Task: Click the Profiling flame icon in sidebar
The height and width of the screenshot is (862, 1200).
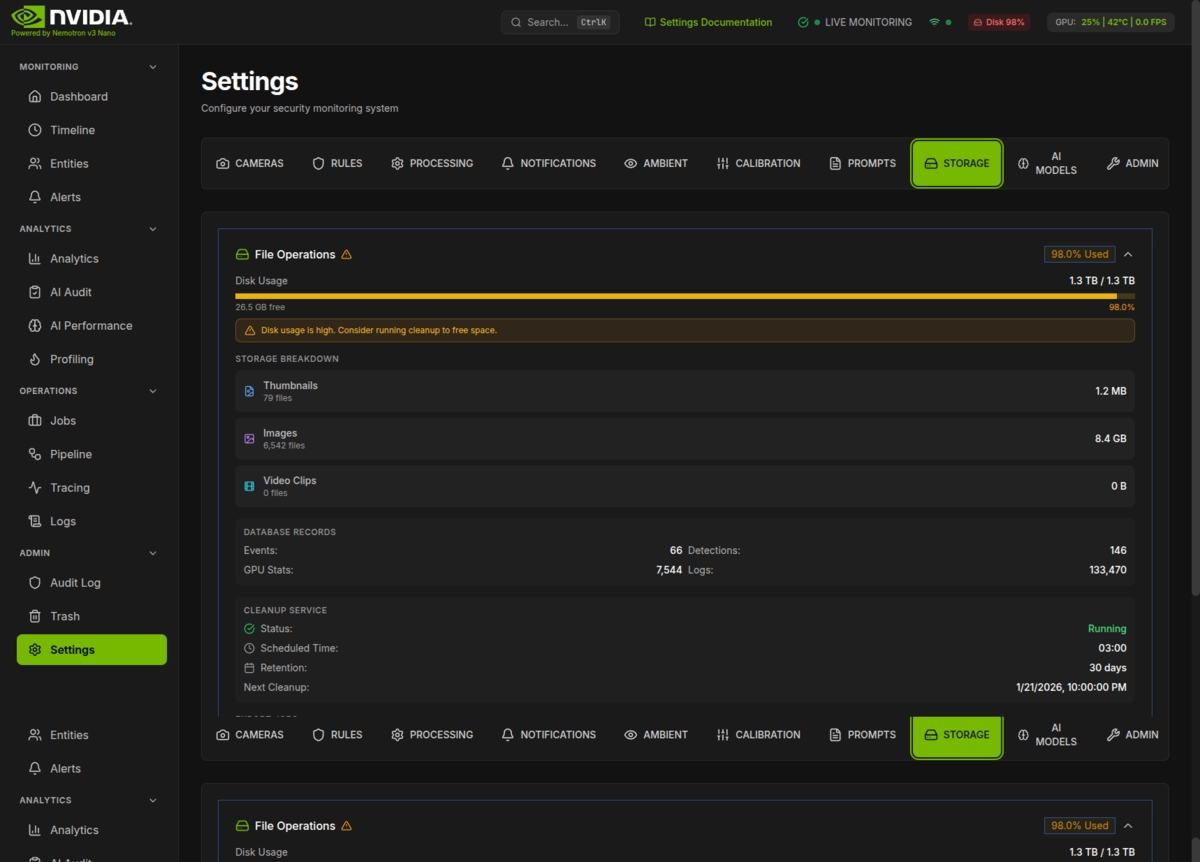Action: [x=35, y=359]
